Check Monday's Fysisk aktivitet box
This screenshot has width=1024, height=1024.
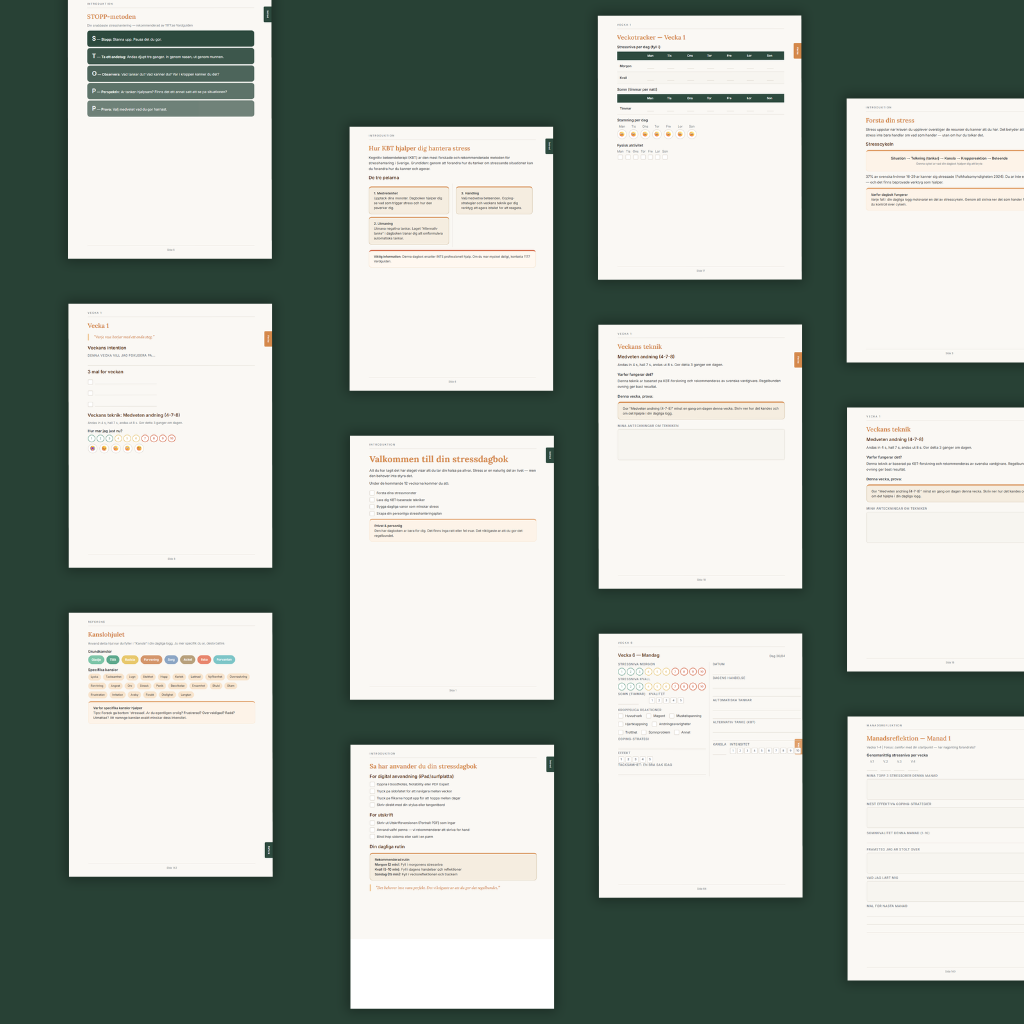pos(620,157)
